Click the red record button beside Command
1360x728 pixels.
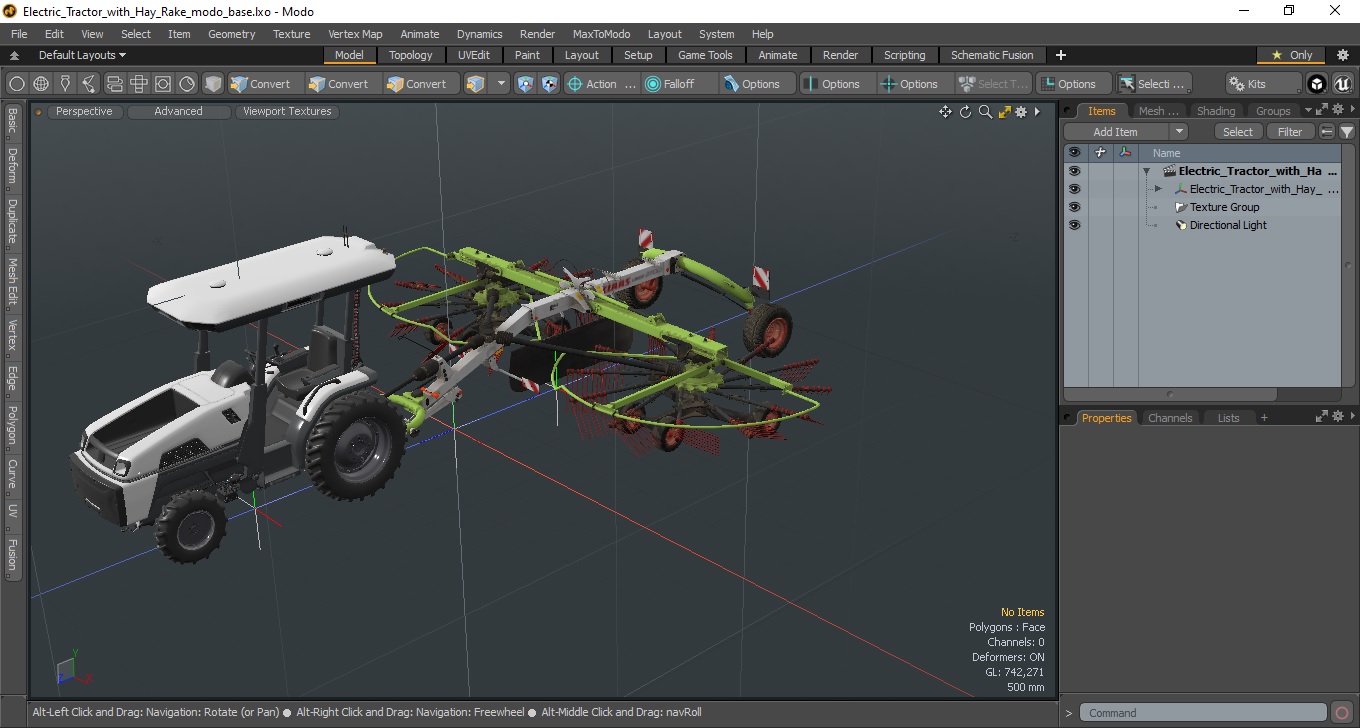pyautogui.click(x=1342, y=713)
